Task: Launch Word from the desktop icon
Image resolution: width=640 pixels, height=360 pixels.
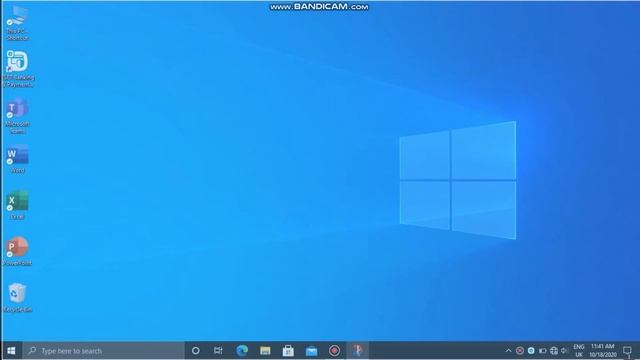Action: coord(17,158)
